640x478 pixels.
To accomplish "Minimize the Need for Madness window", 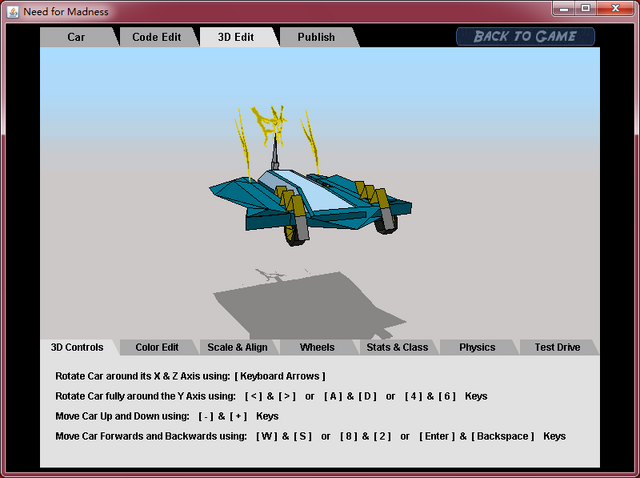I will [x=564, y=8].
